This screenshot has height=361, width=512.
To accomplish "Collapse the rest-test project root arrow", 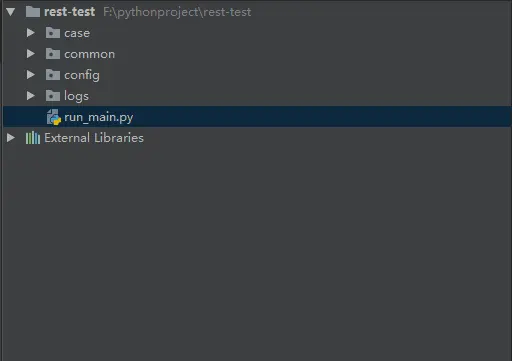I will tap(11, 12).
